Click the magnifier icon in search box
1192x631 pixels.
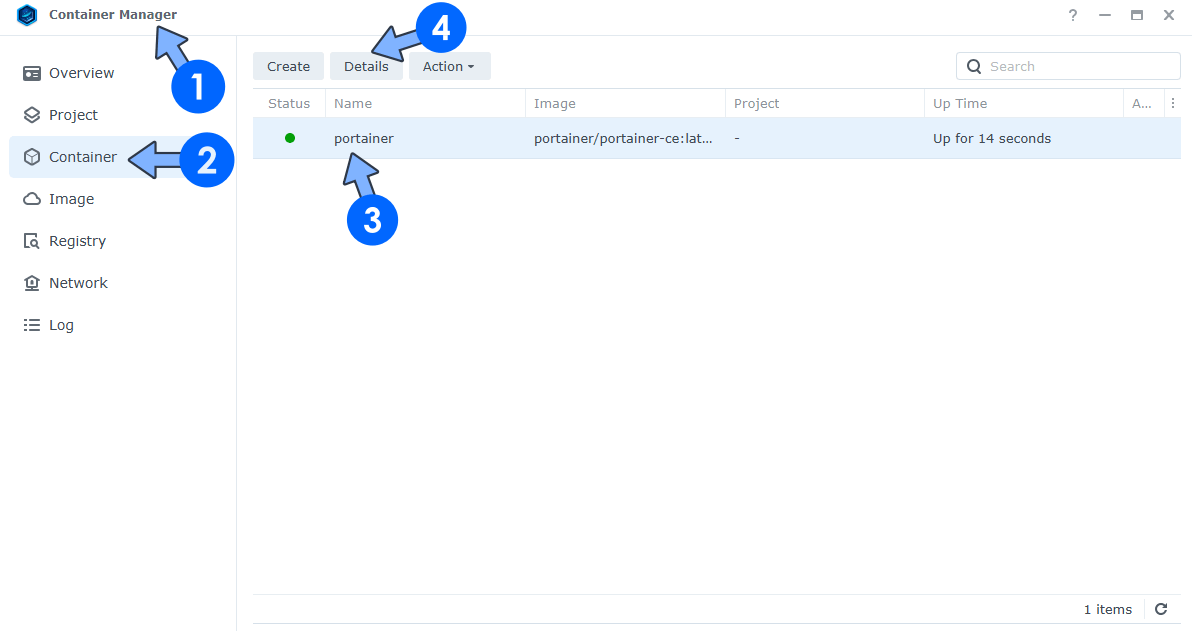pos(974,67)
